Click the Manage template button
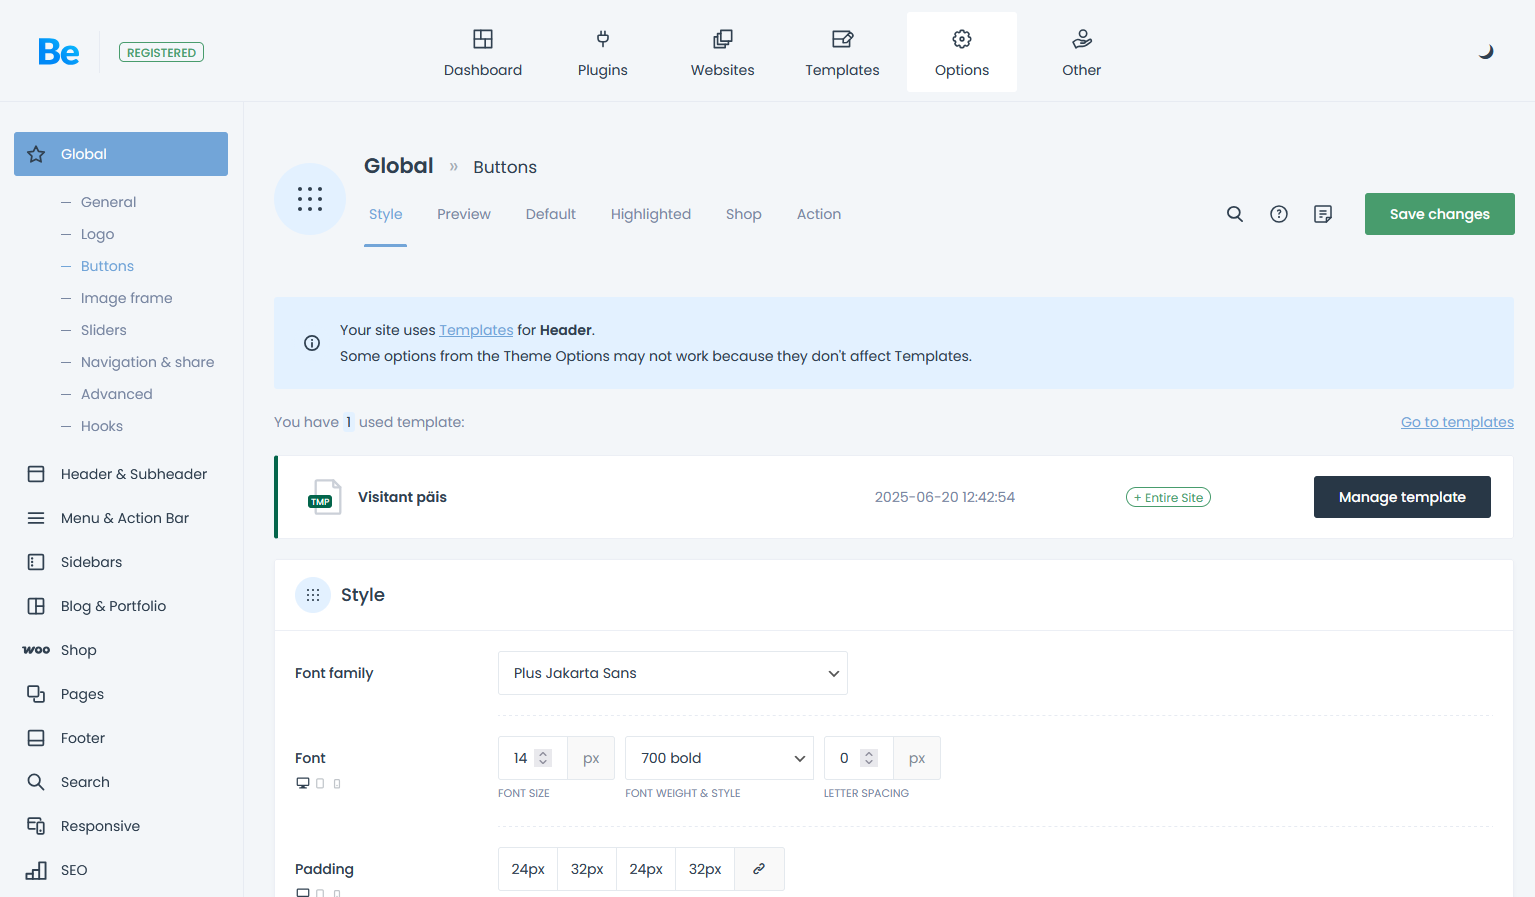This screenshot has width=1535, height=897. 1401,497
